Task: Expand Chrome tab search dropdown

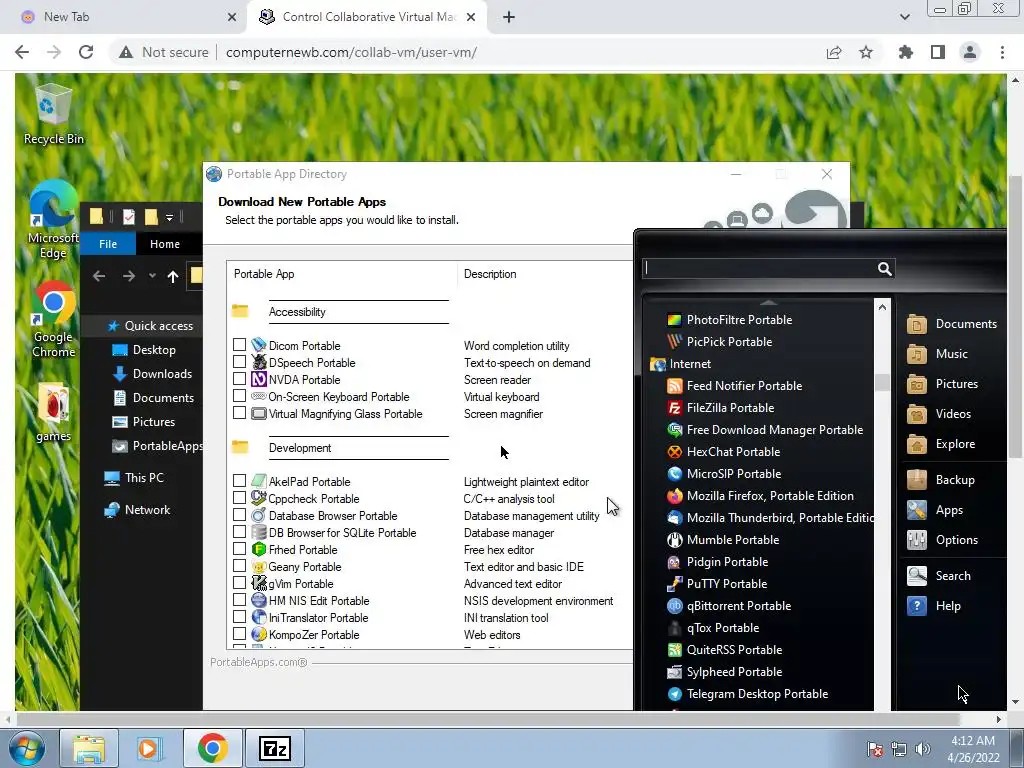Action: coord(904,17)
